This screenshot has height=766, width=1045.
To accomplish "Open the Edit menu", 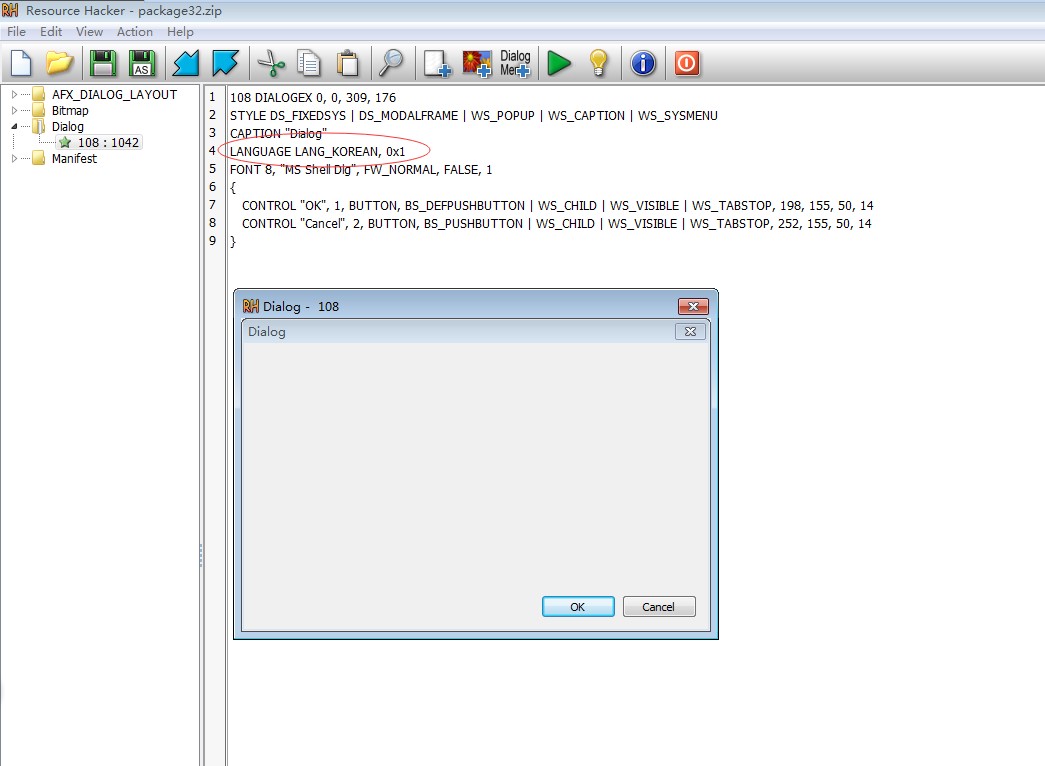I will tap(51, 31).
